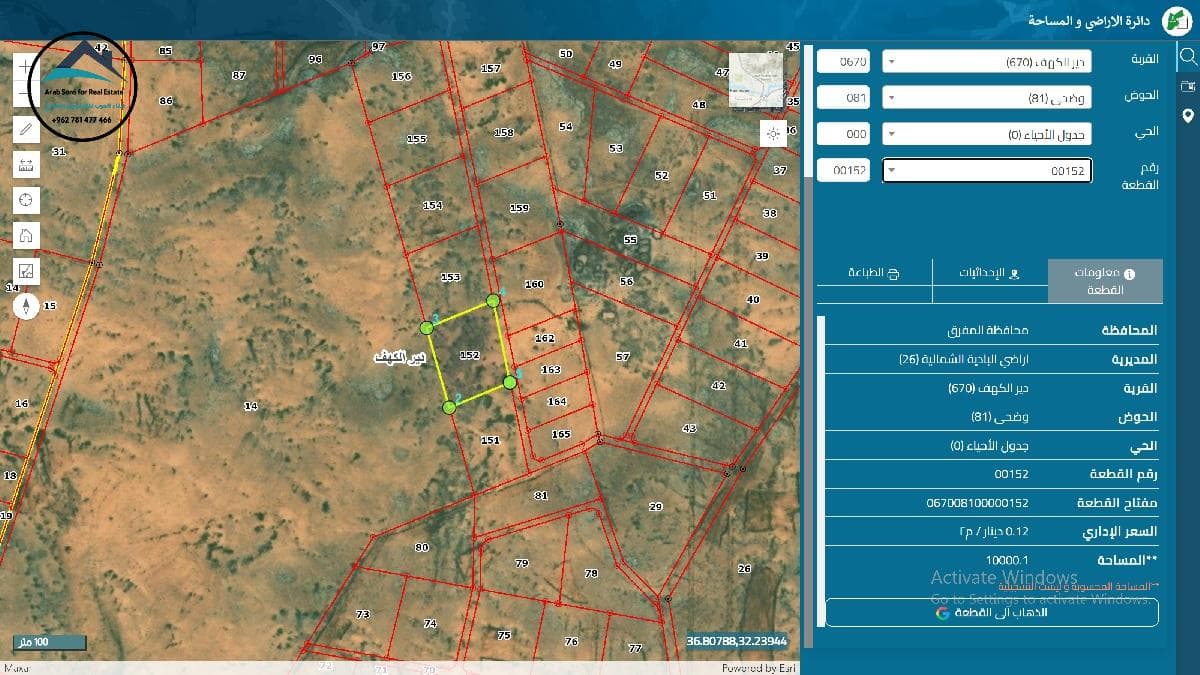The image size is (1200, 675).
Task: Select the pencil draw tool
Action: pyautogui.click(x=26, y=128)
